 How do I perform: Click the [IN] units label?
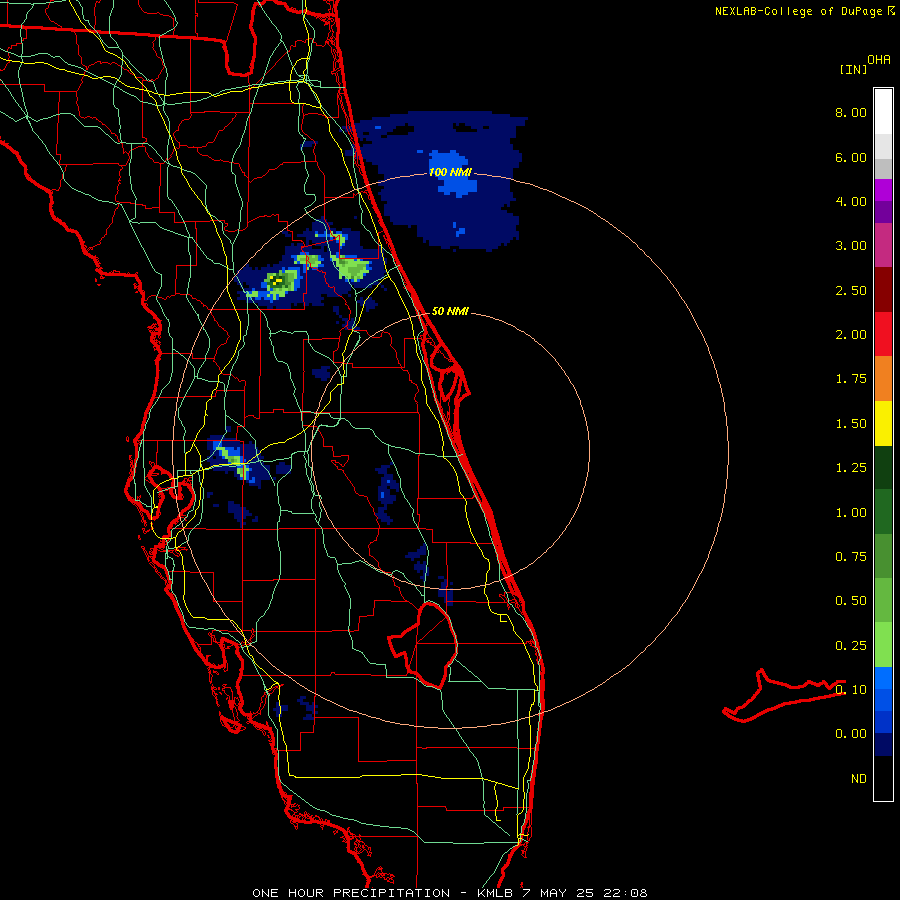tap(853, 69)
